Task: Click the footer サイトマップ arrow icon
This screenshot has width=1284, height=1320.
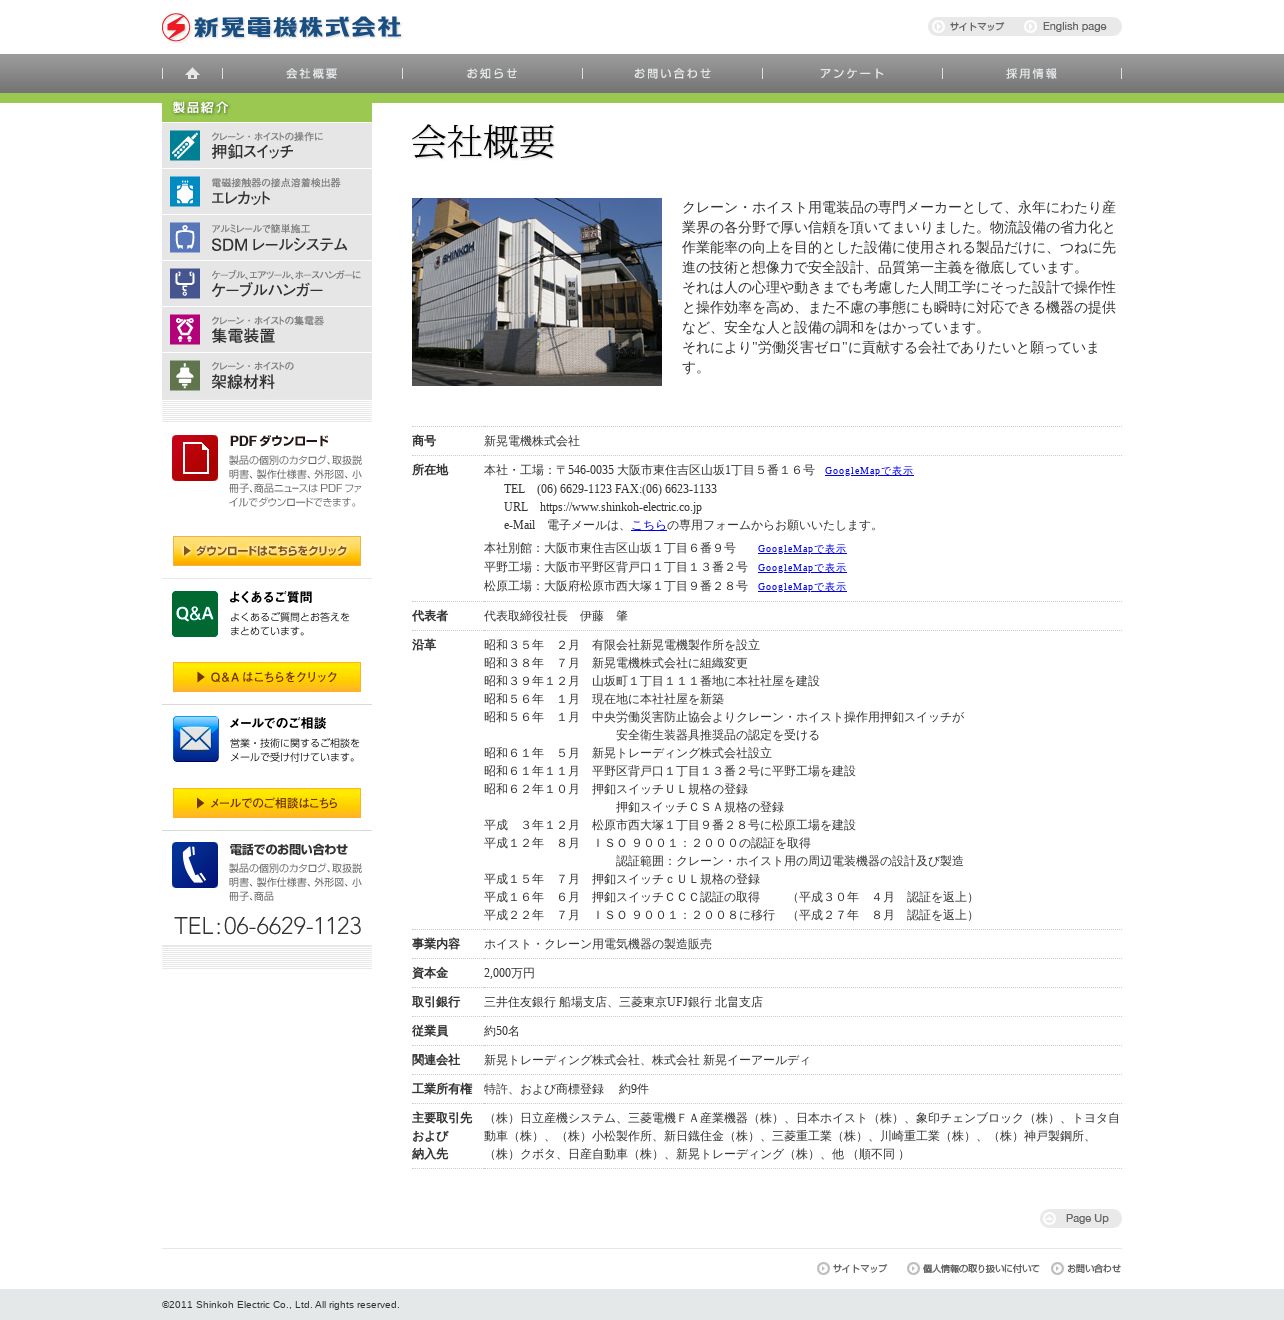Action: pyautogui.click(x=823, y=1269)
